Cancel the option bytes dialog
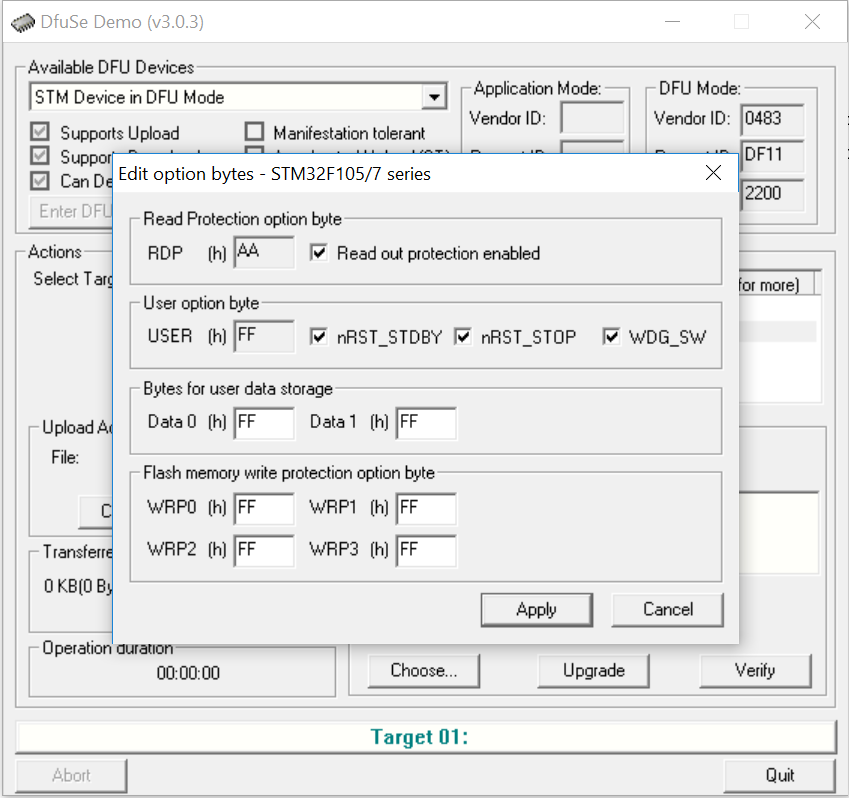This screenshot has height=798, width=849. pos(668,610)
